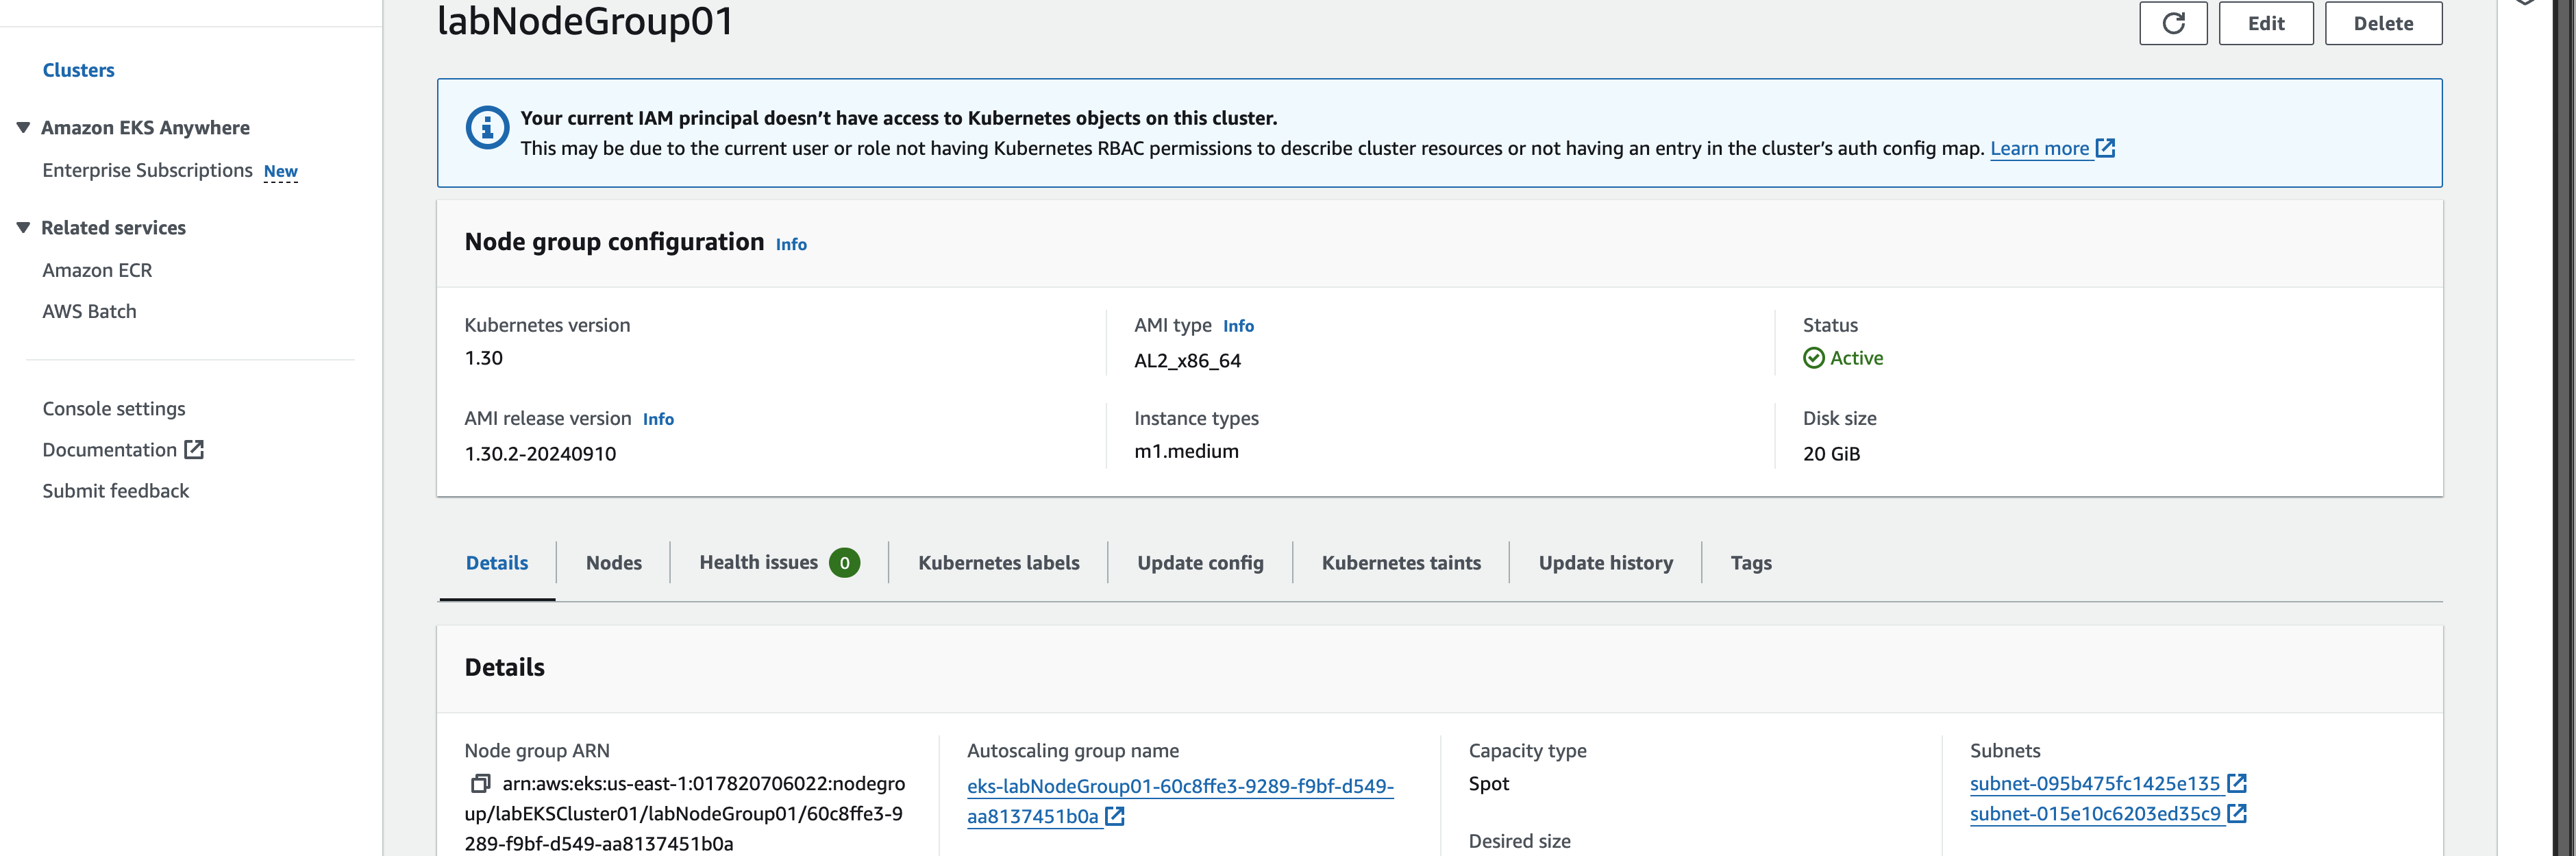The height and width of the screenshot is (856, 2576).
Task: Click the Edit button
Action: pyautogui.click(x=2266, y=23)
